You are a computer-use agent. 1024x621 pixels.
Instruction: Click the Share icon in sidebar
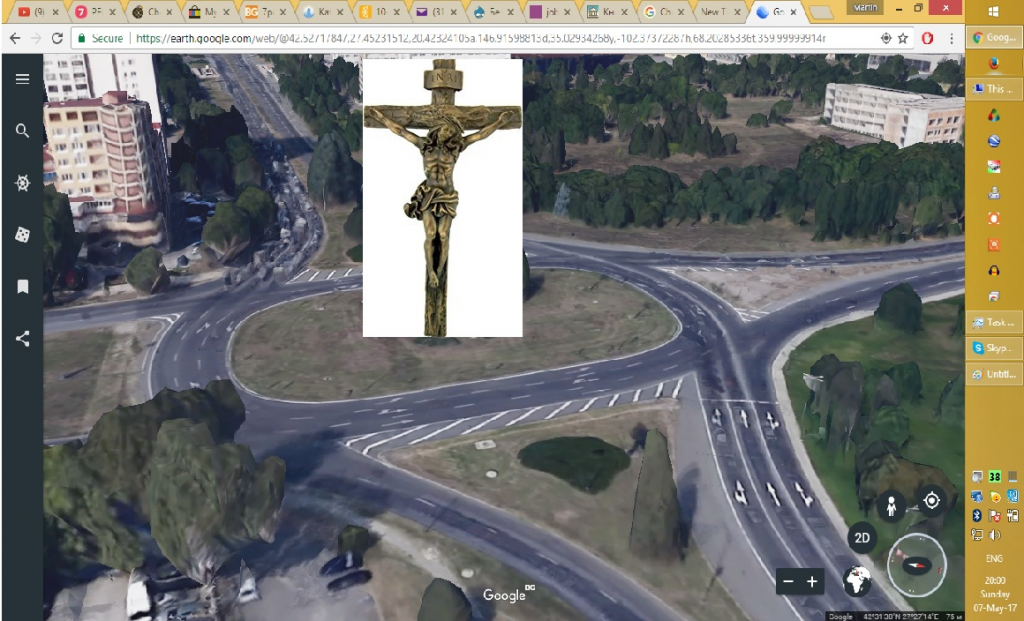[x=22, y=338]
